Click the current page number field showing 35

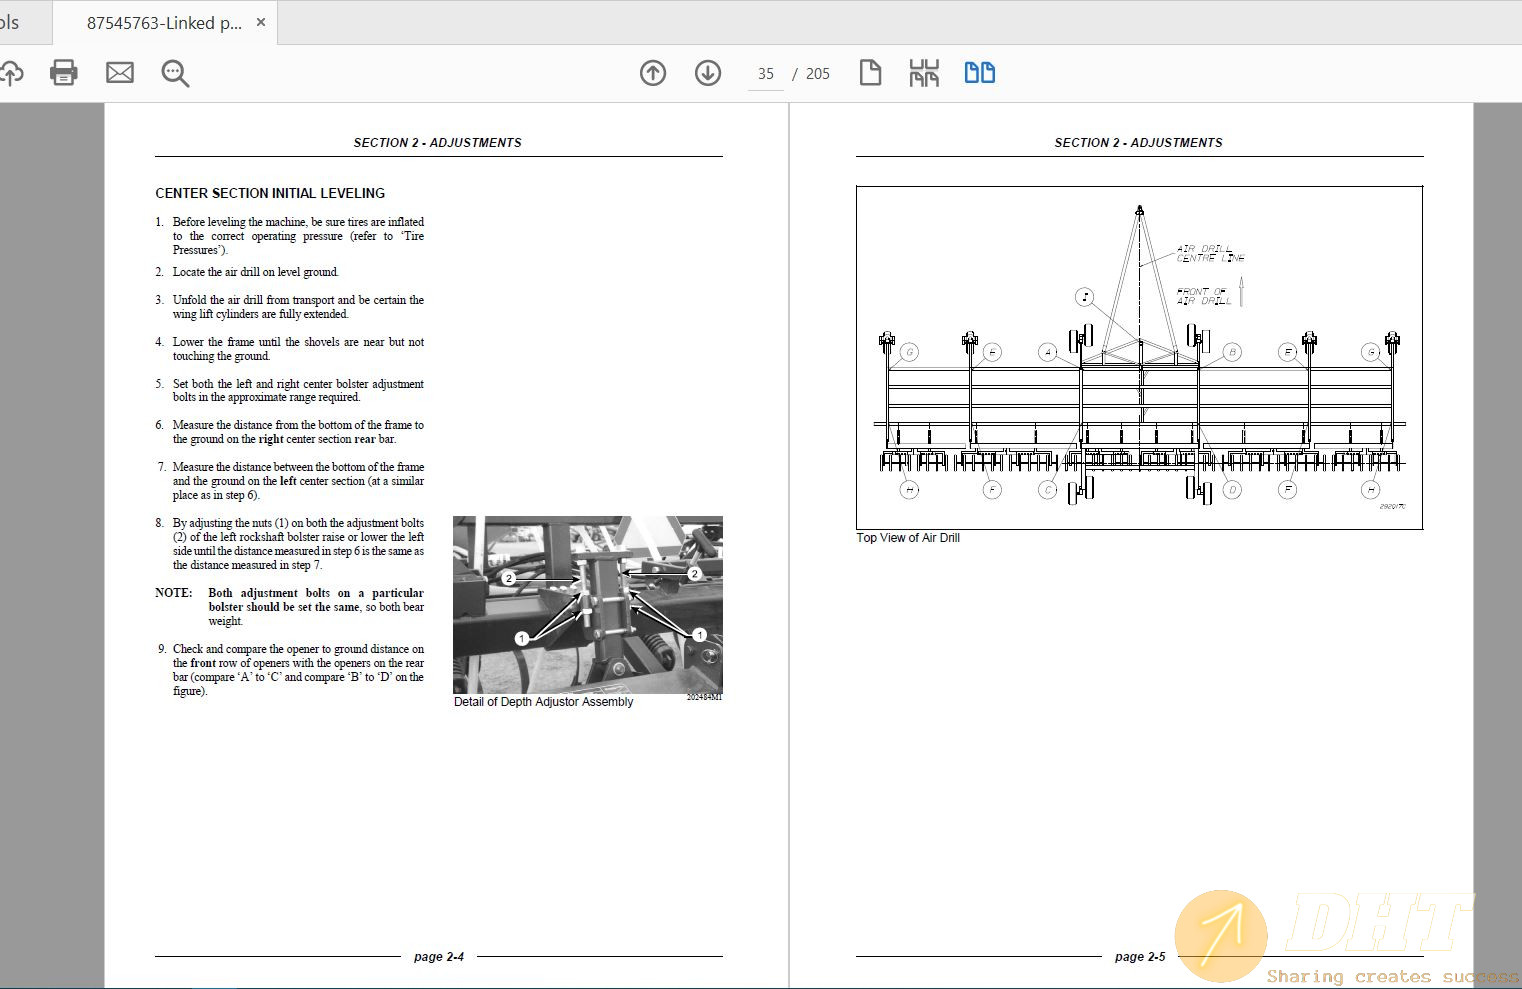(x=766, y=74)
